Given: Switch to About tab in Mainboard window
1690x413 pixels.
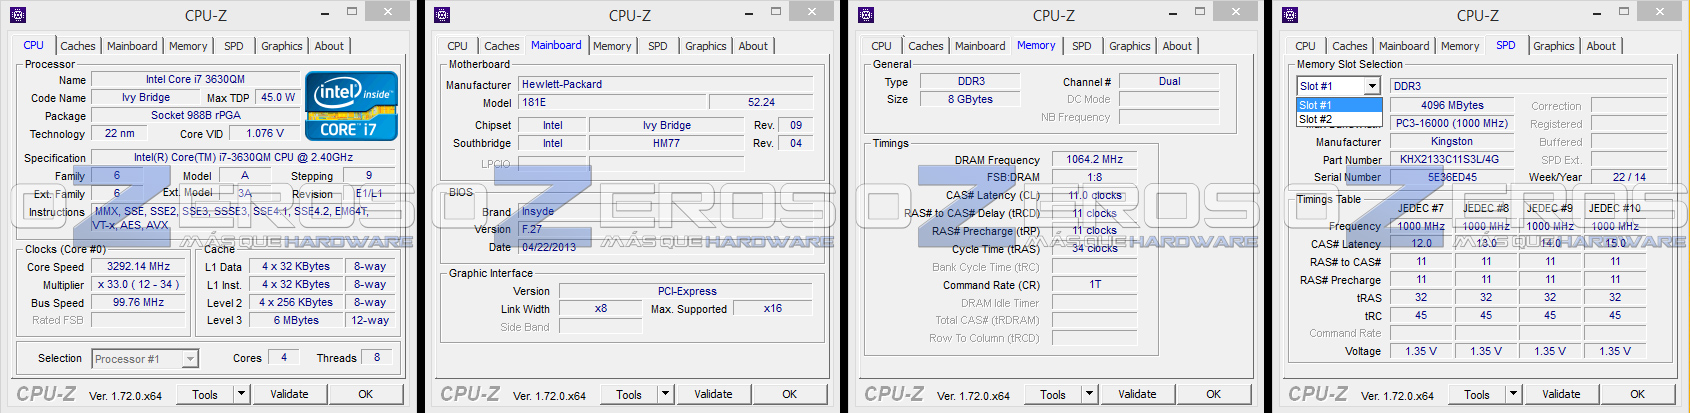Looking at the screenshot, I should click(753, 46).
